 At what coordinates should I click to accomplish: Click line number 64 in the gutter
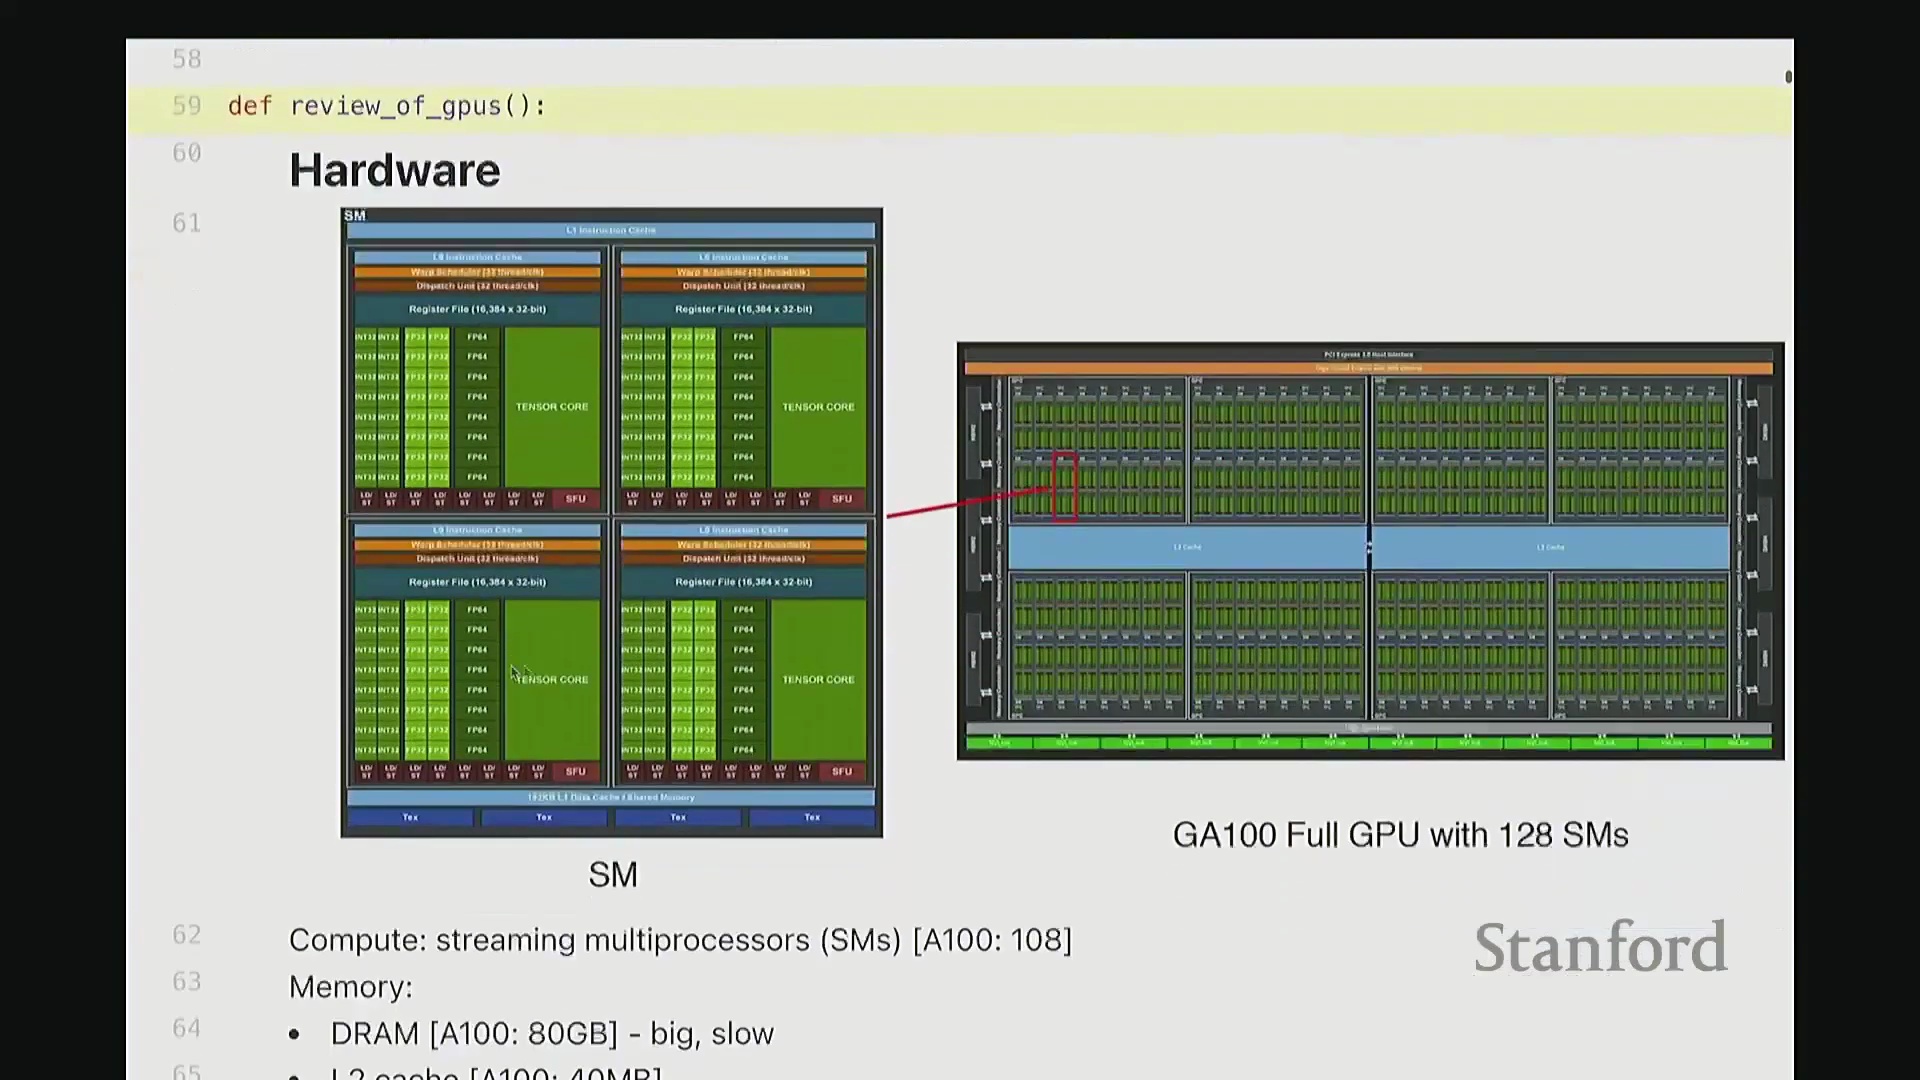pos(187,1029)
